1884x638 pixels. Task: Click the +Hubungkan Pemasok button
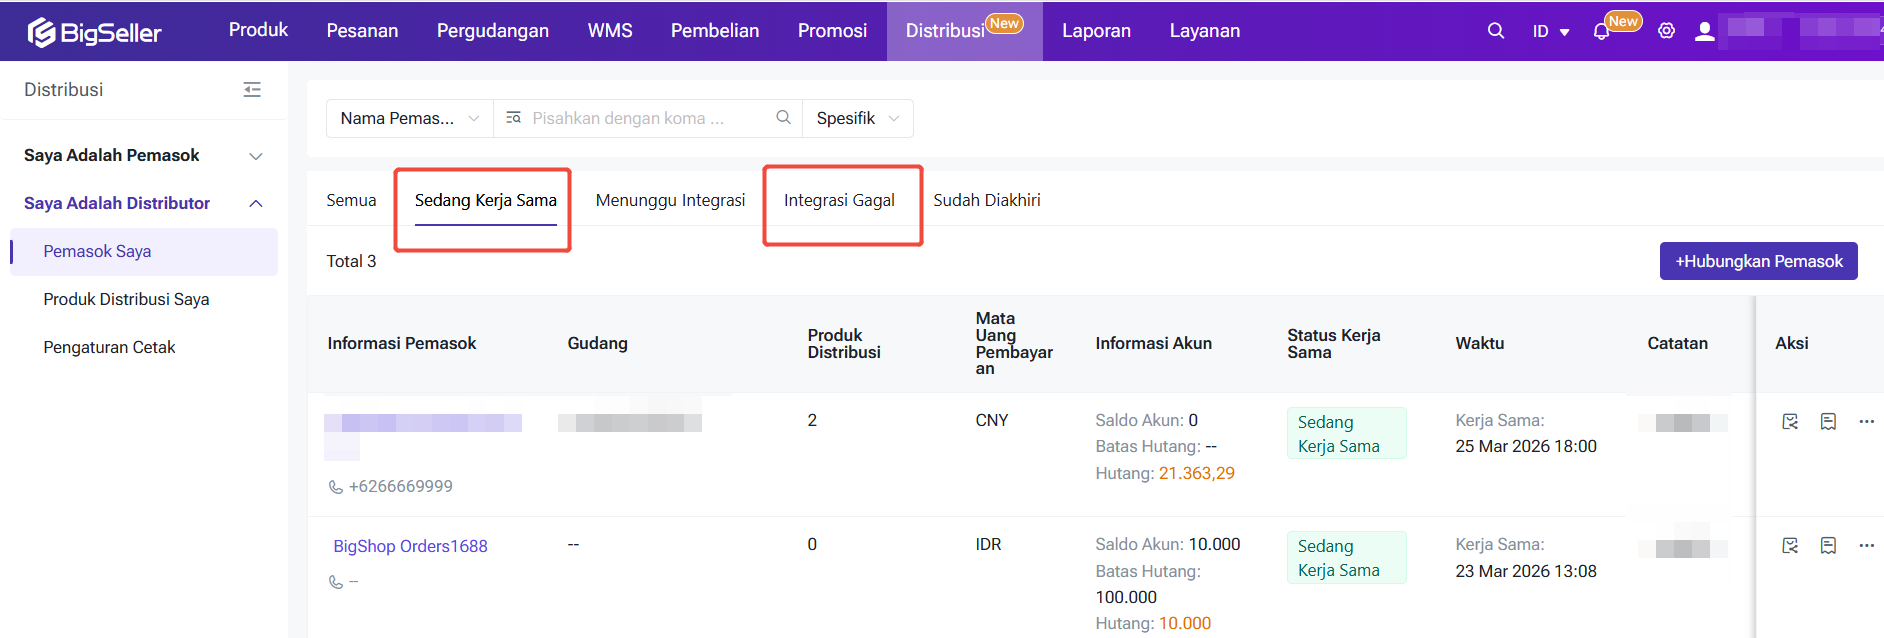tap(1758, 261)
